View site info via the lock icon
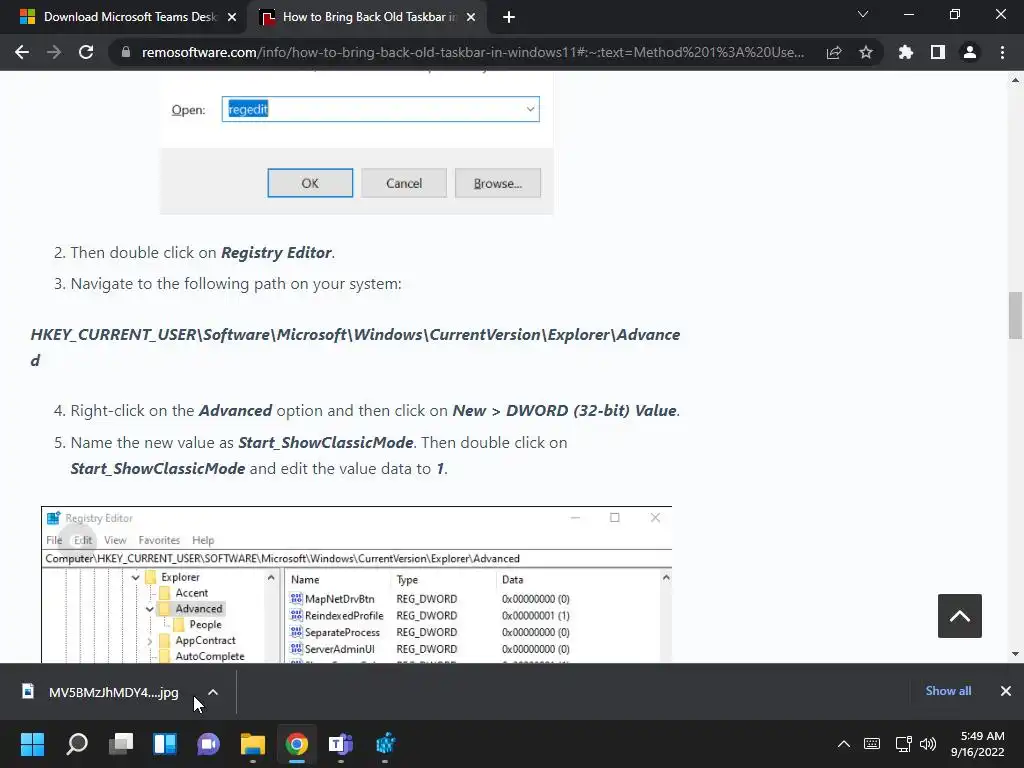Screen dimensions: 1024x768 pos(125,52)
